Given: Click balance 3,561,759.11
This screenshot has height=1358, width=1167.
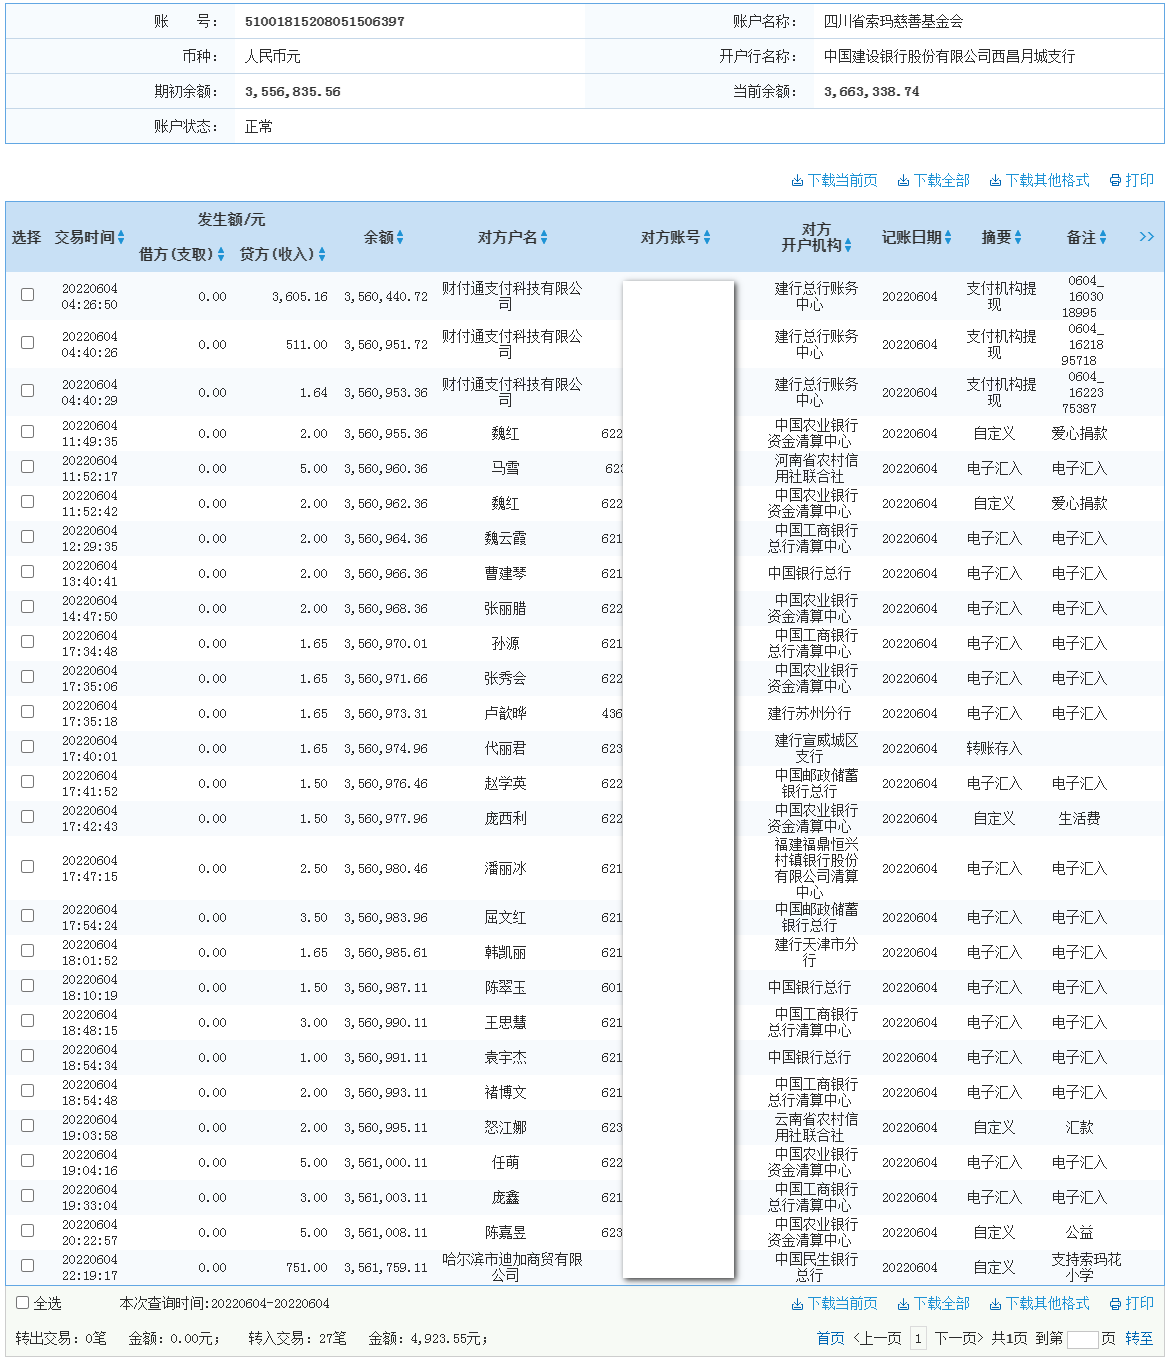Looking at the screenshot, I should pos(386,1268).
